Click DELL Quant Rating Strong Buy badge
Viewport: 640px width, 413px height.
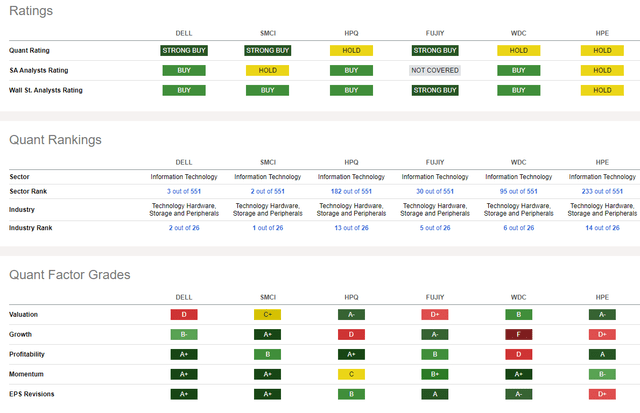(x=184, y=51)
